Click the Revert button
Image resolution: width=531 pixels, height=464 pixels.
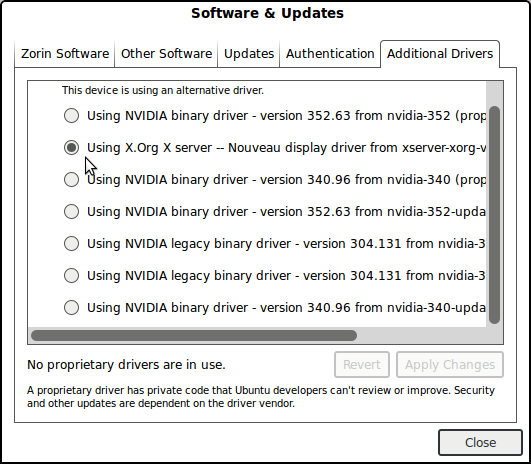pos(362,365)
